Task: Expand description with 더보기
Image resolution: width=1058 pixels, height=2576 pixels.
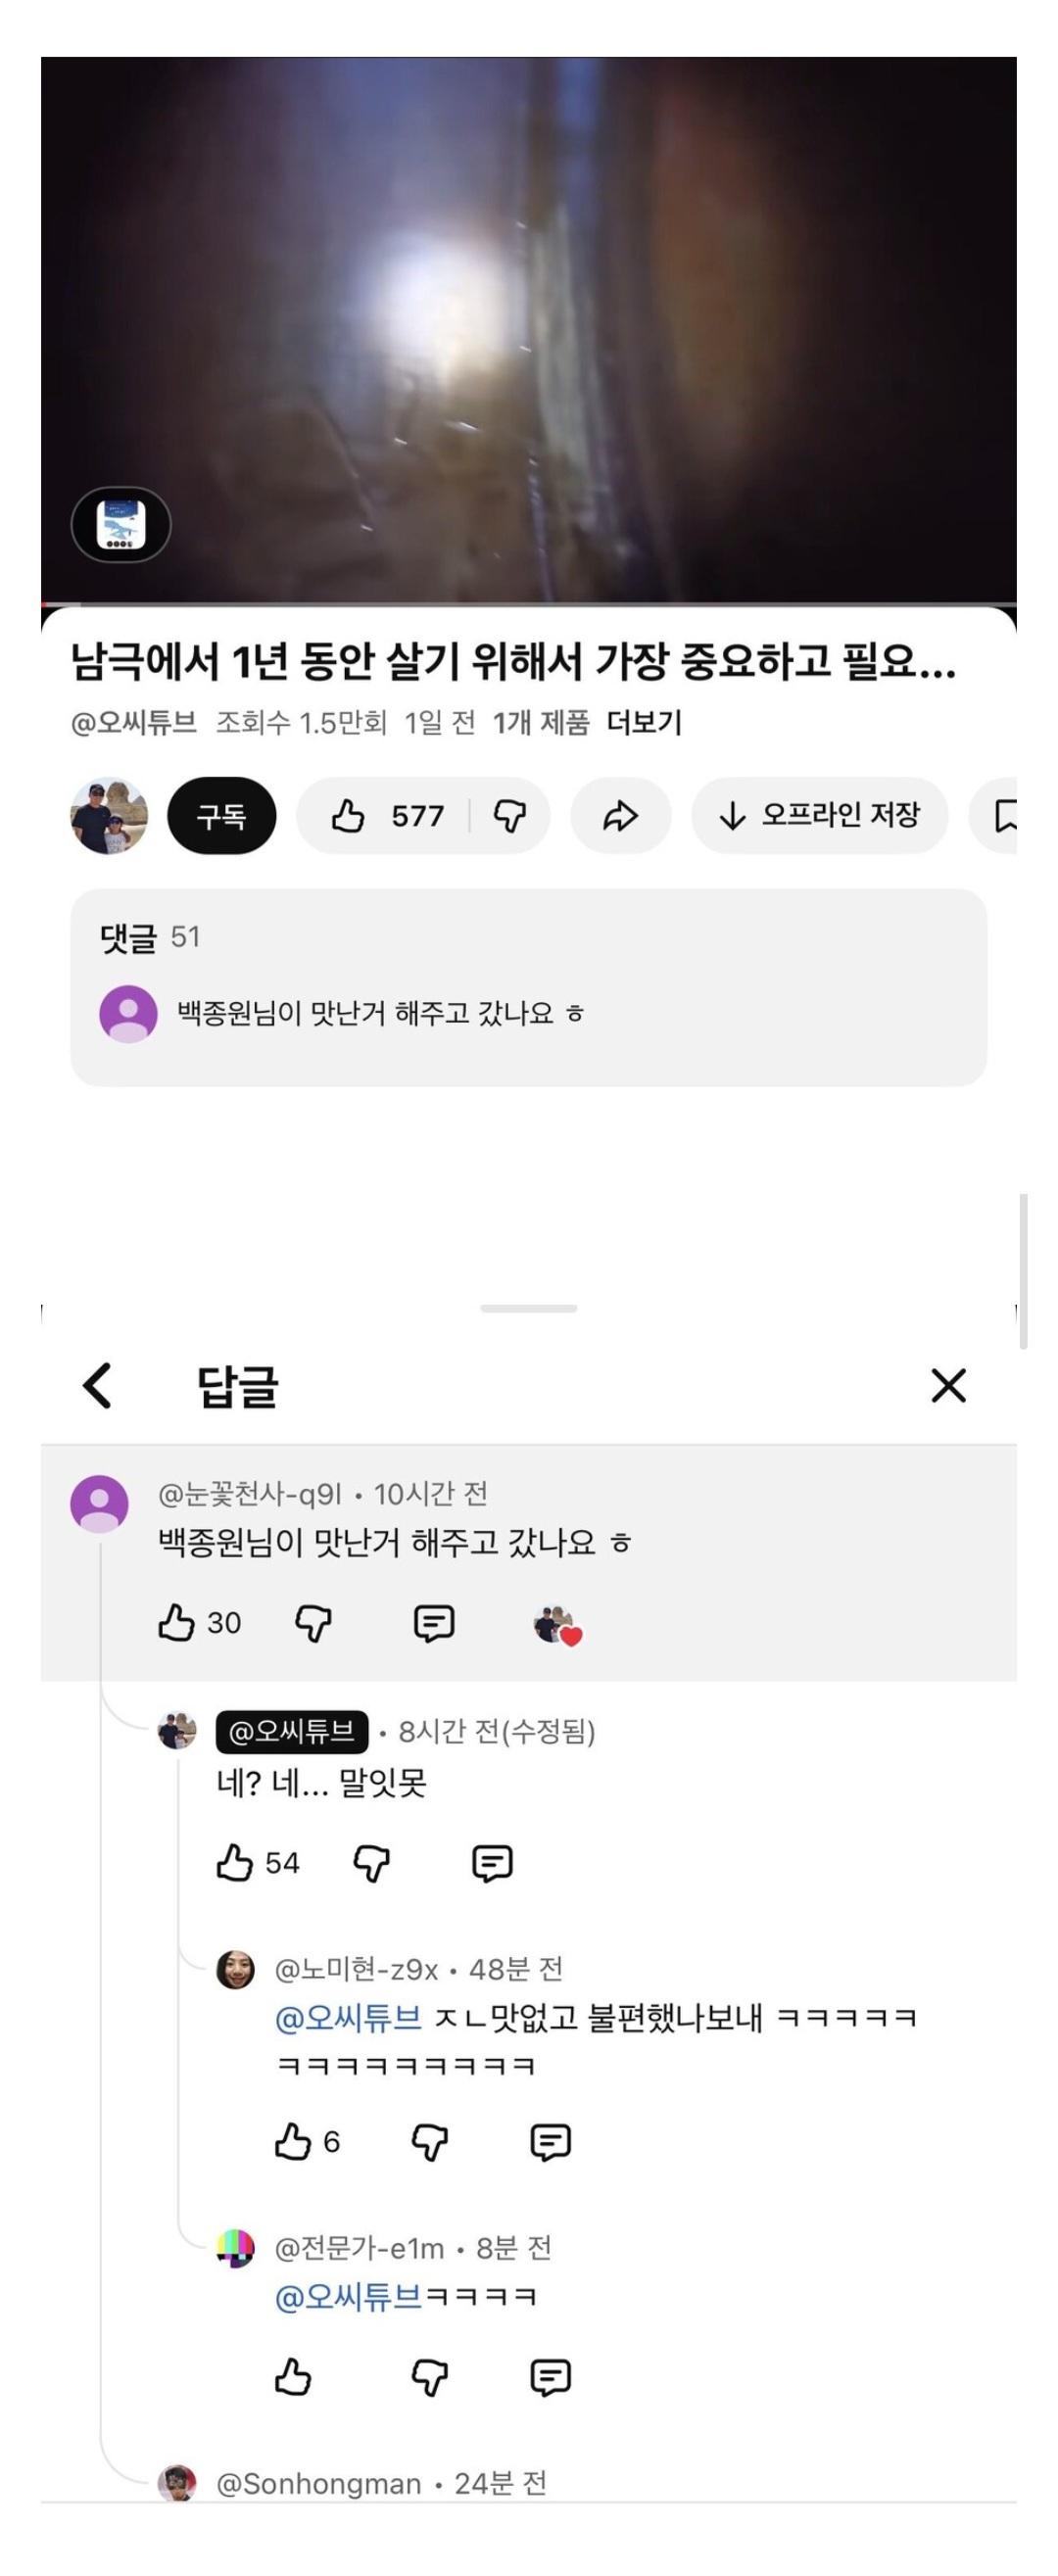Action: 644,722
